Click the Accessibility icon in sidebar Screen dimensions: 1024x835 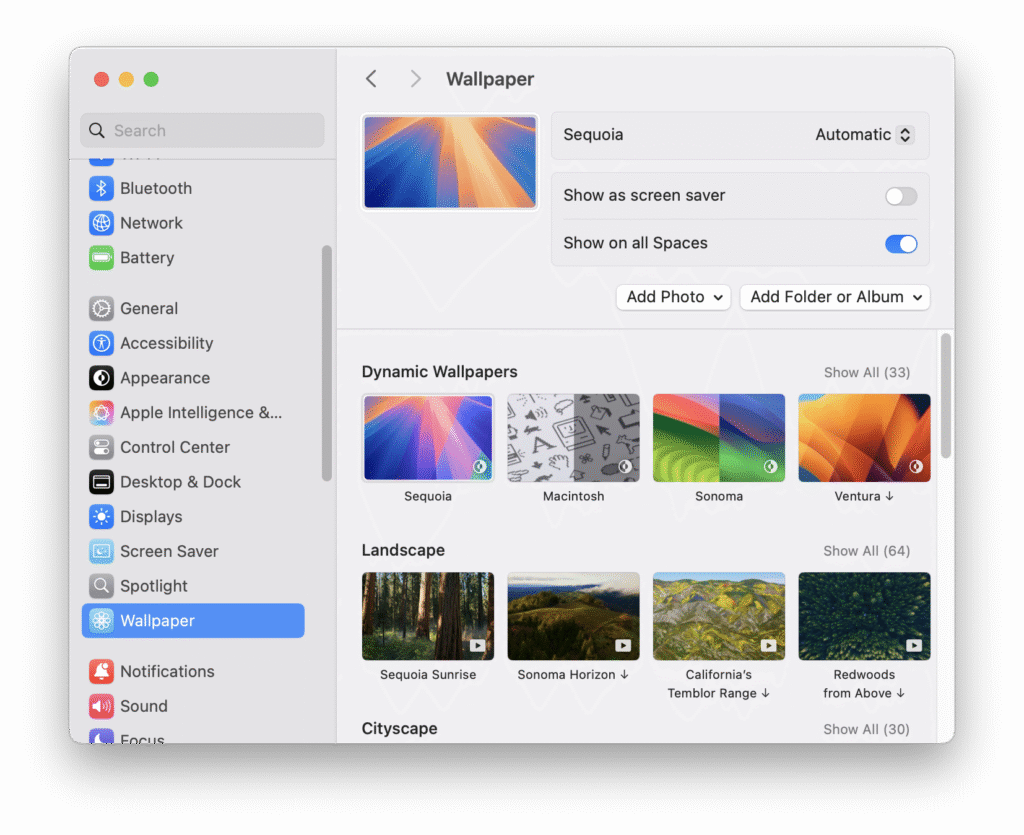[x=101, y=343]
